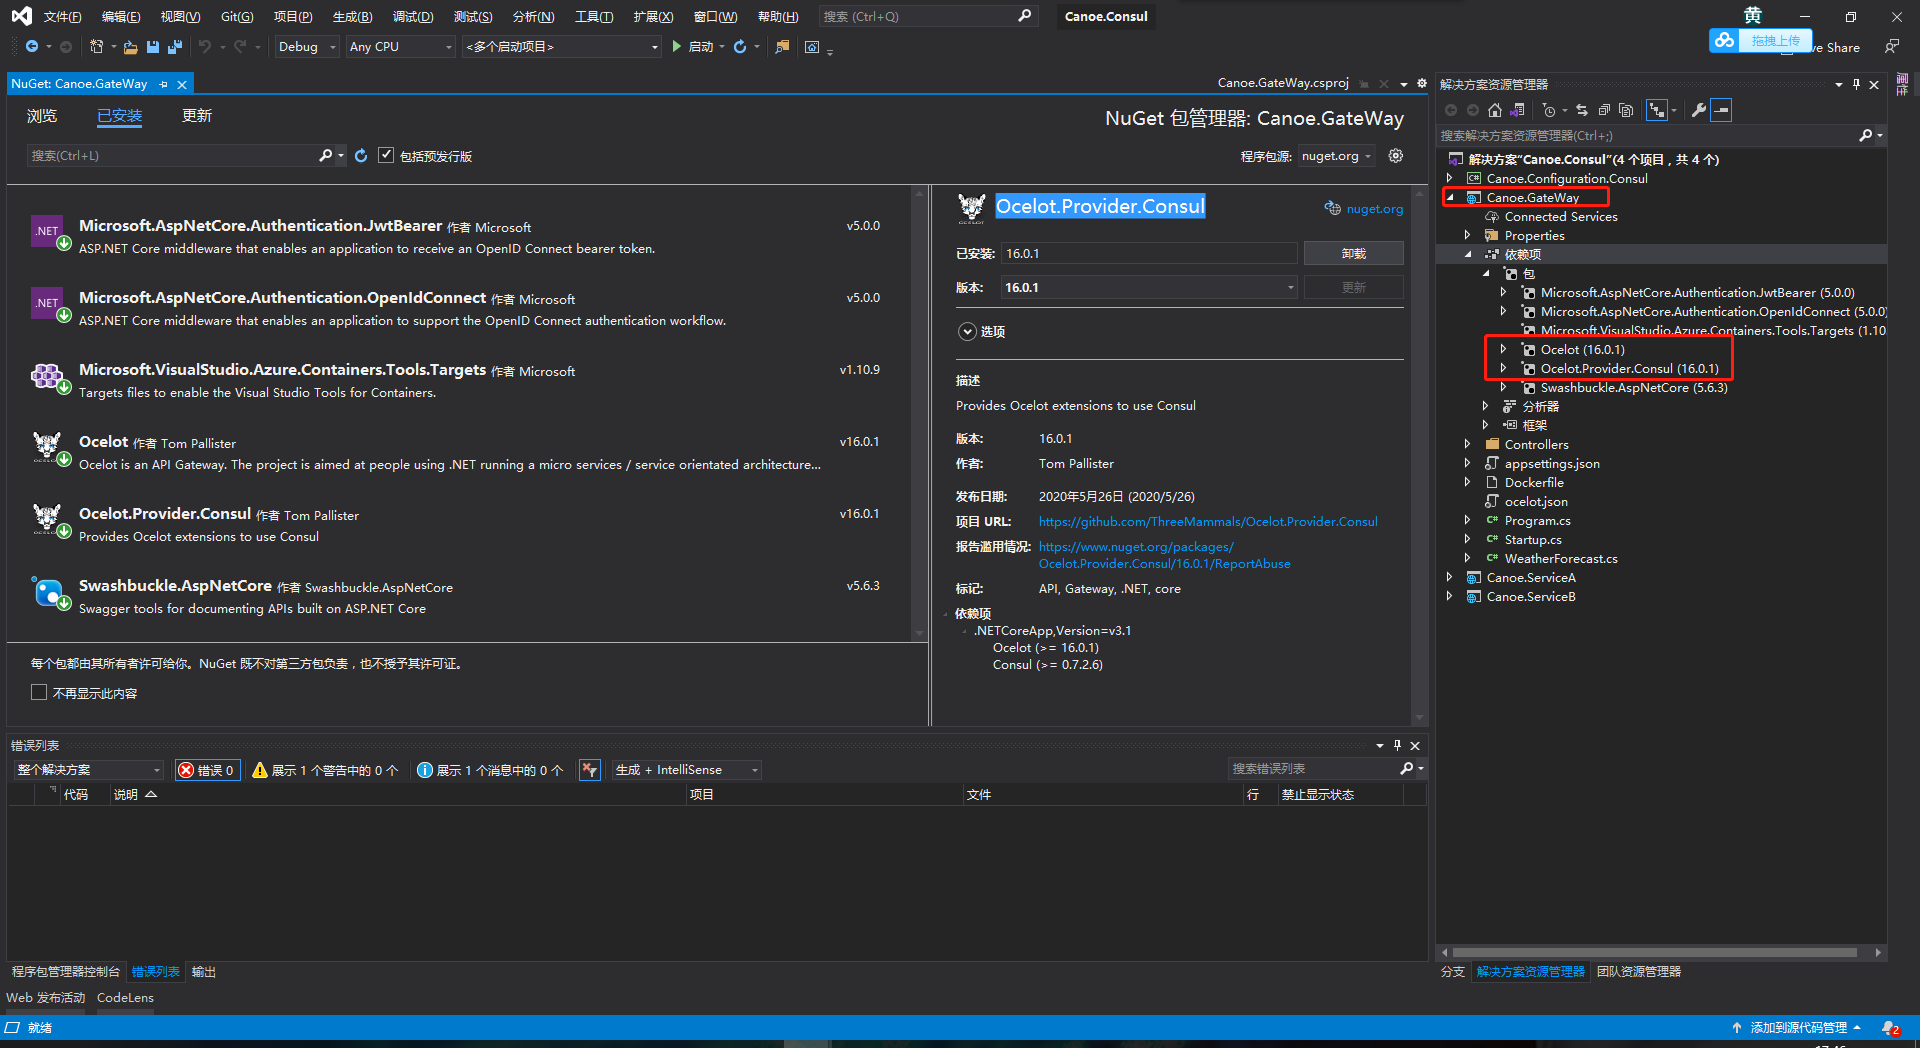Switch to the 输出 output tab
Image resolution: width=1920 pixels, height=1048 pixels.
tap(204, 971)
